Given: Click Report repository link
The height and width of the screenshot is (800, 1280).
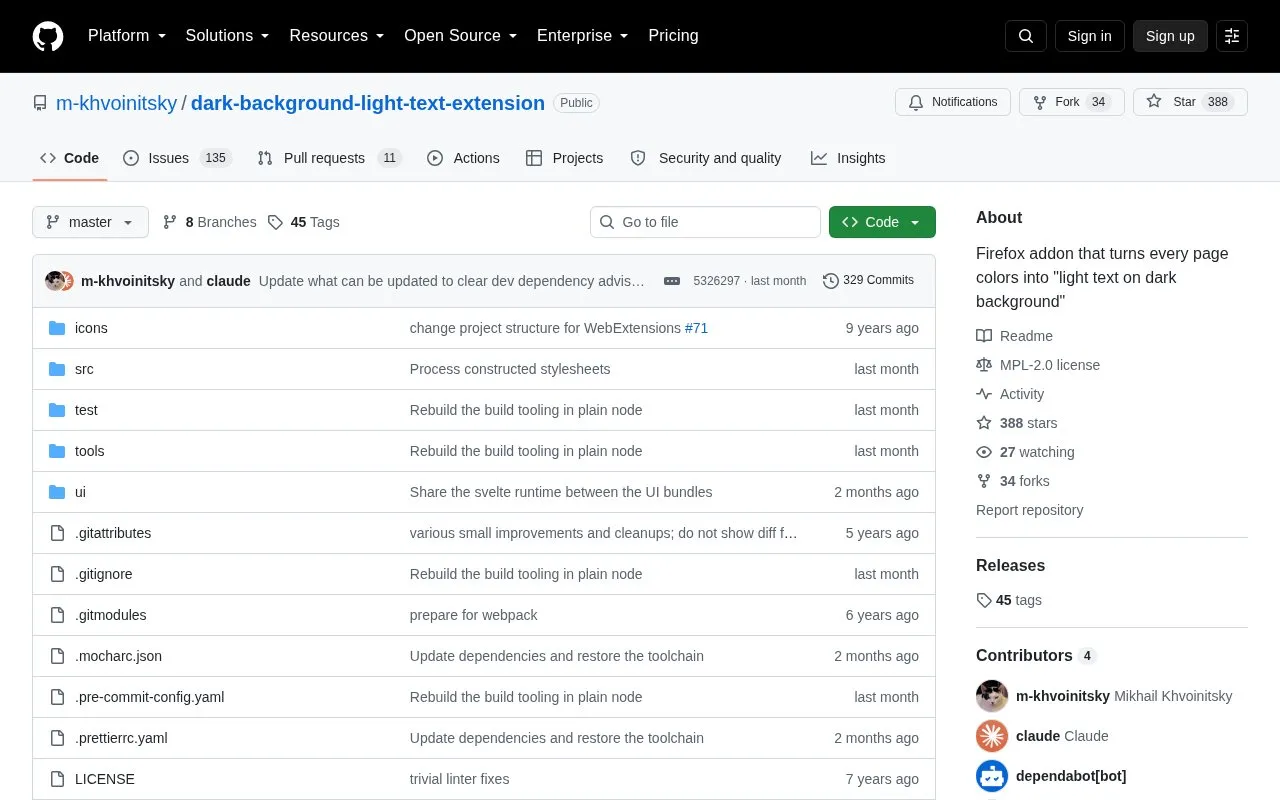Looking at the screenshot, I should 1029,510.
